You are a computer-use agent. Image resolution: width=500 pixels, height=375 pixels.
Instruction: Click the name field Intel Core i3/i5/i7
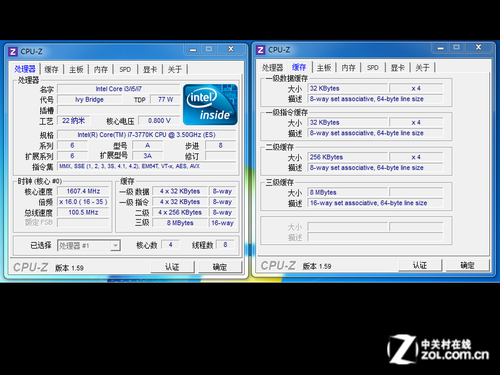pyautogui.click(x=119, y=89)
